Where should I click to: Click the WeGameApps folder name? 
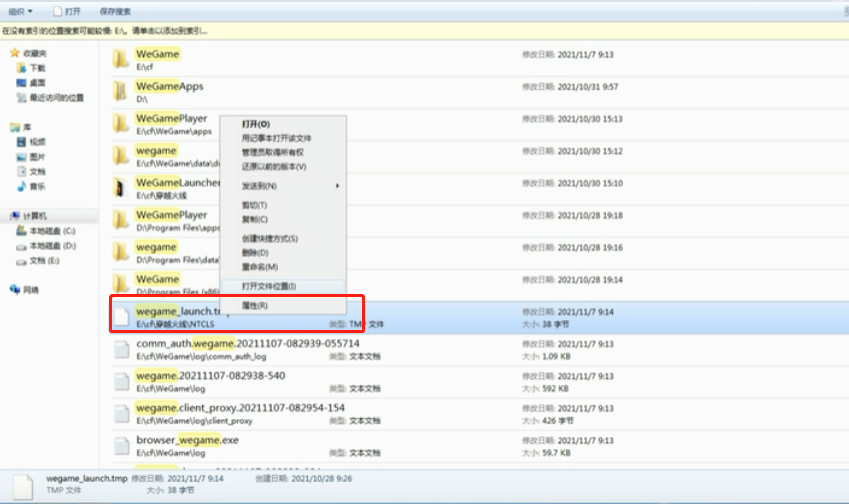[169, 86]
